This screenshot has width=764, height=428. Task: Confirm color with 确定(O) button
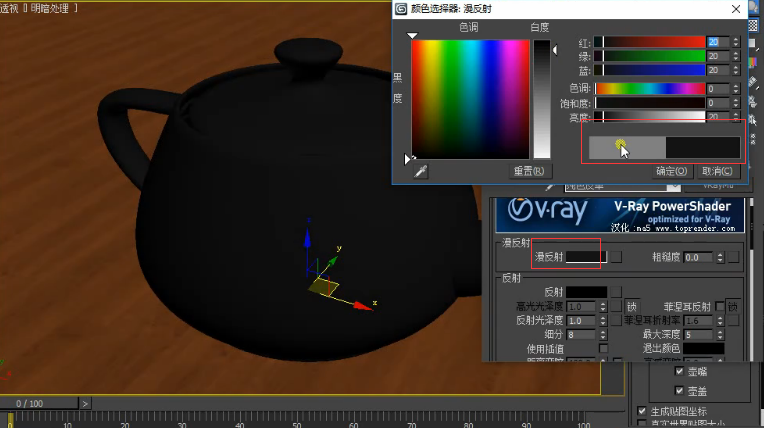click(672, 171)
